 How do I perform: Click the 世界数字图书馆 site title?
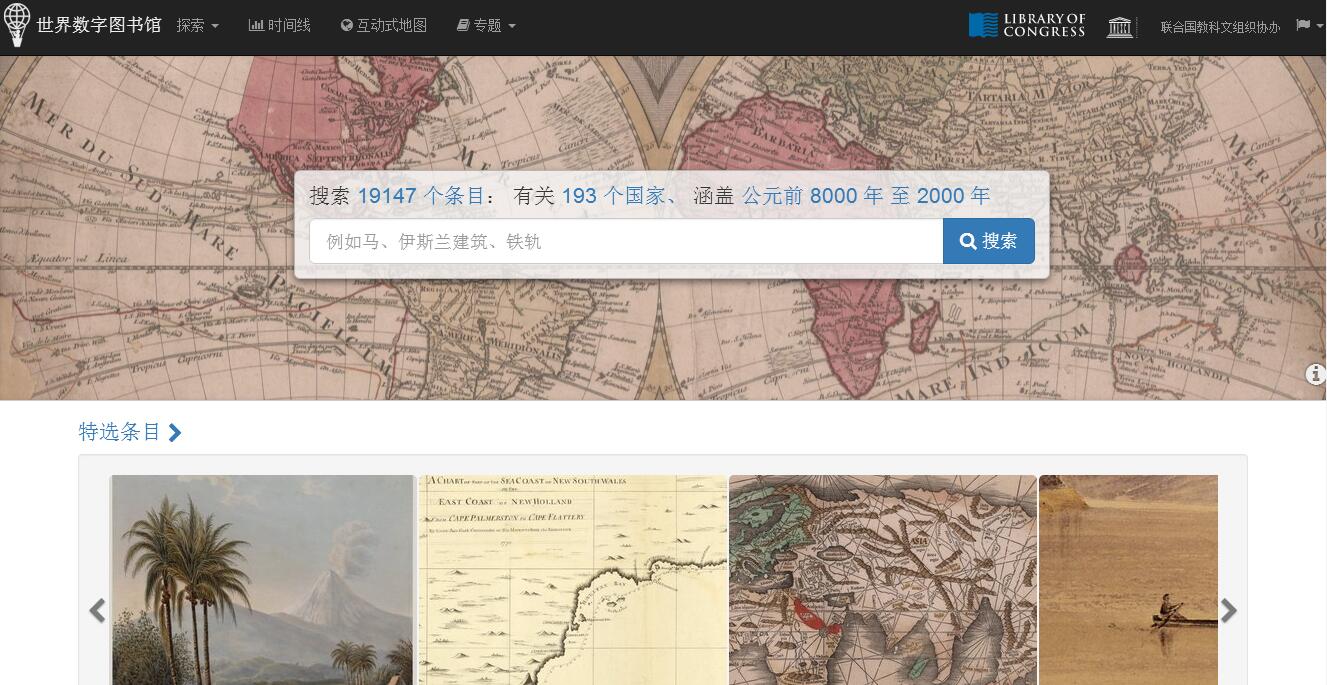(x=98, y=25)
